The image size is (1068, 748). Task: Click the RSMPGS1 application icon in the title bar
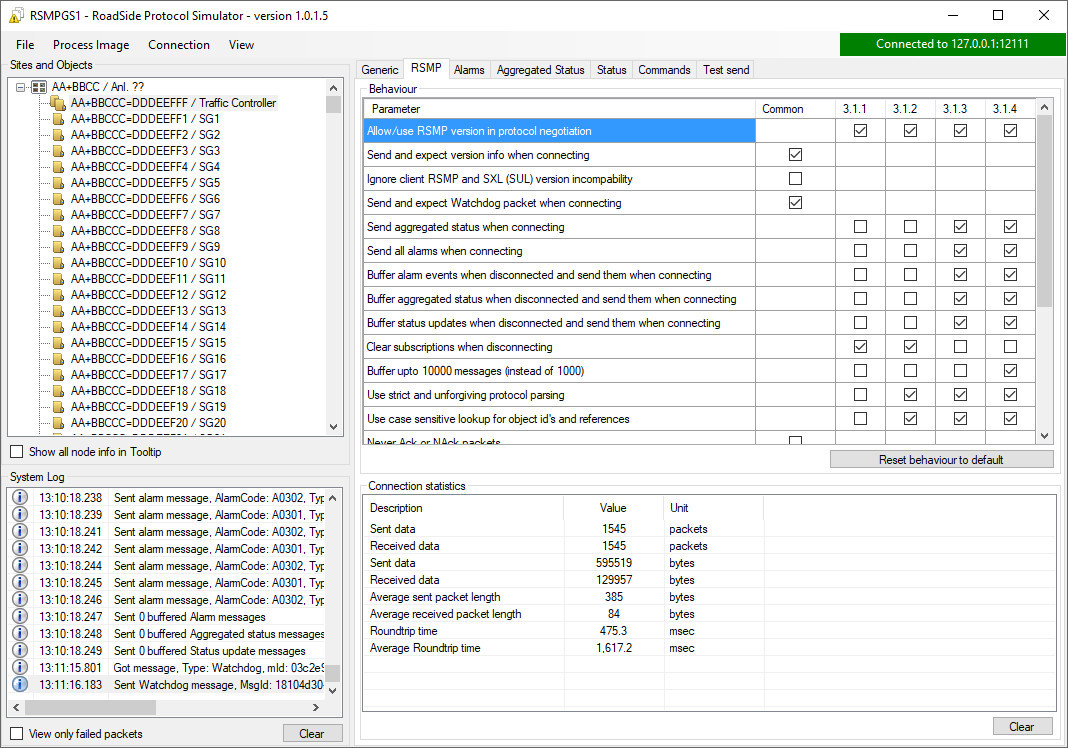pyautogui.click(x=16, y=16)
